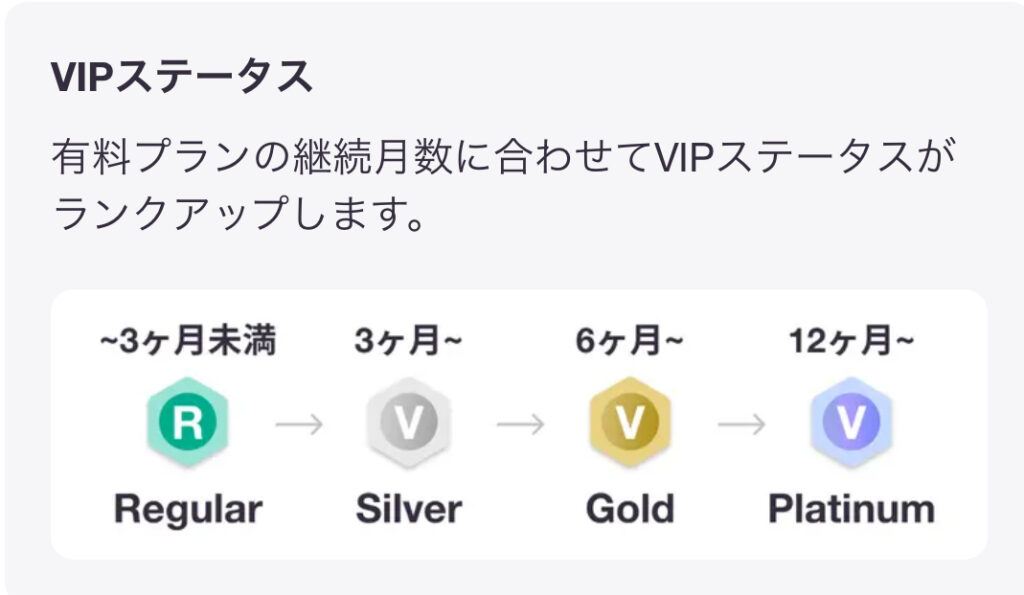
Task: Select the Silver V badge icon
Action: [408, 421]
